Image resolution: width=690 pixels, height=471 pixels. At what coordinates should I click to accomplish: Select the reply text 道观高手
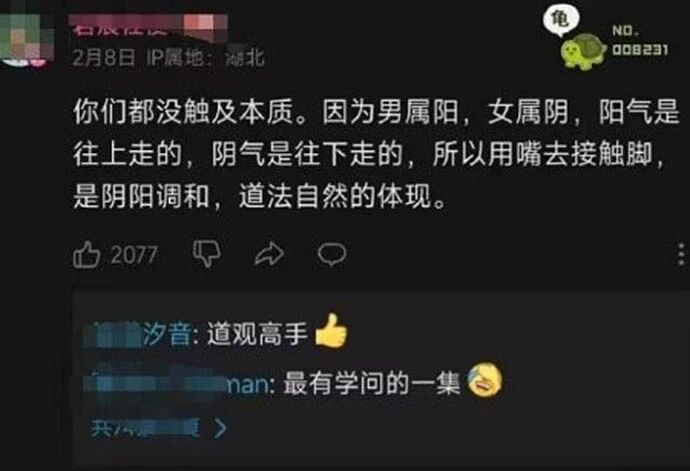pos(257,334)
